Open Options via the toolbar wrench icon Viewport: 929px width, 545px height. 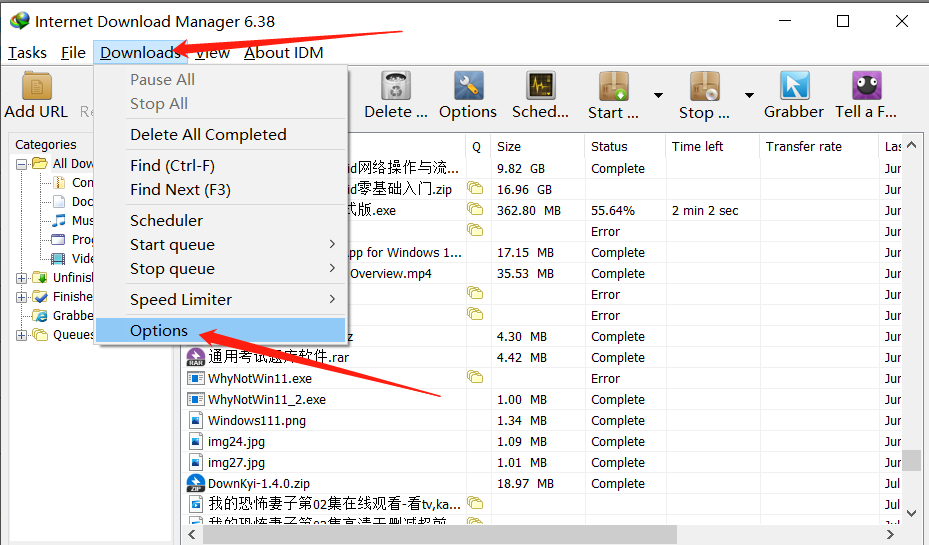[x=467, y=87]
